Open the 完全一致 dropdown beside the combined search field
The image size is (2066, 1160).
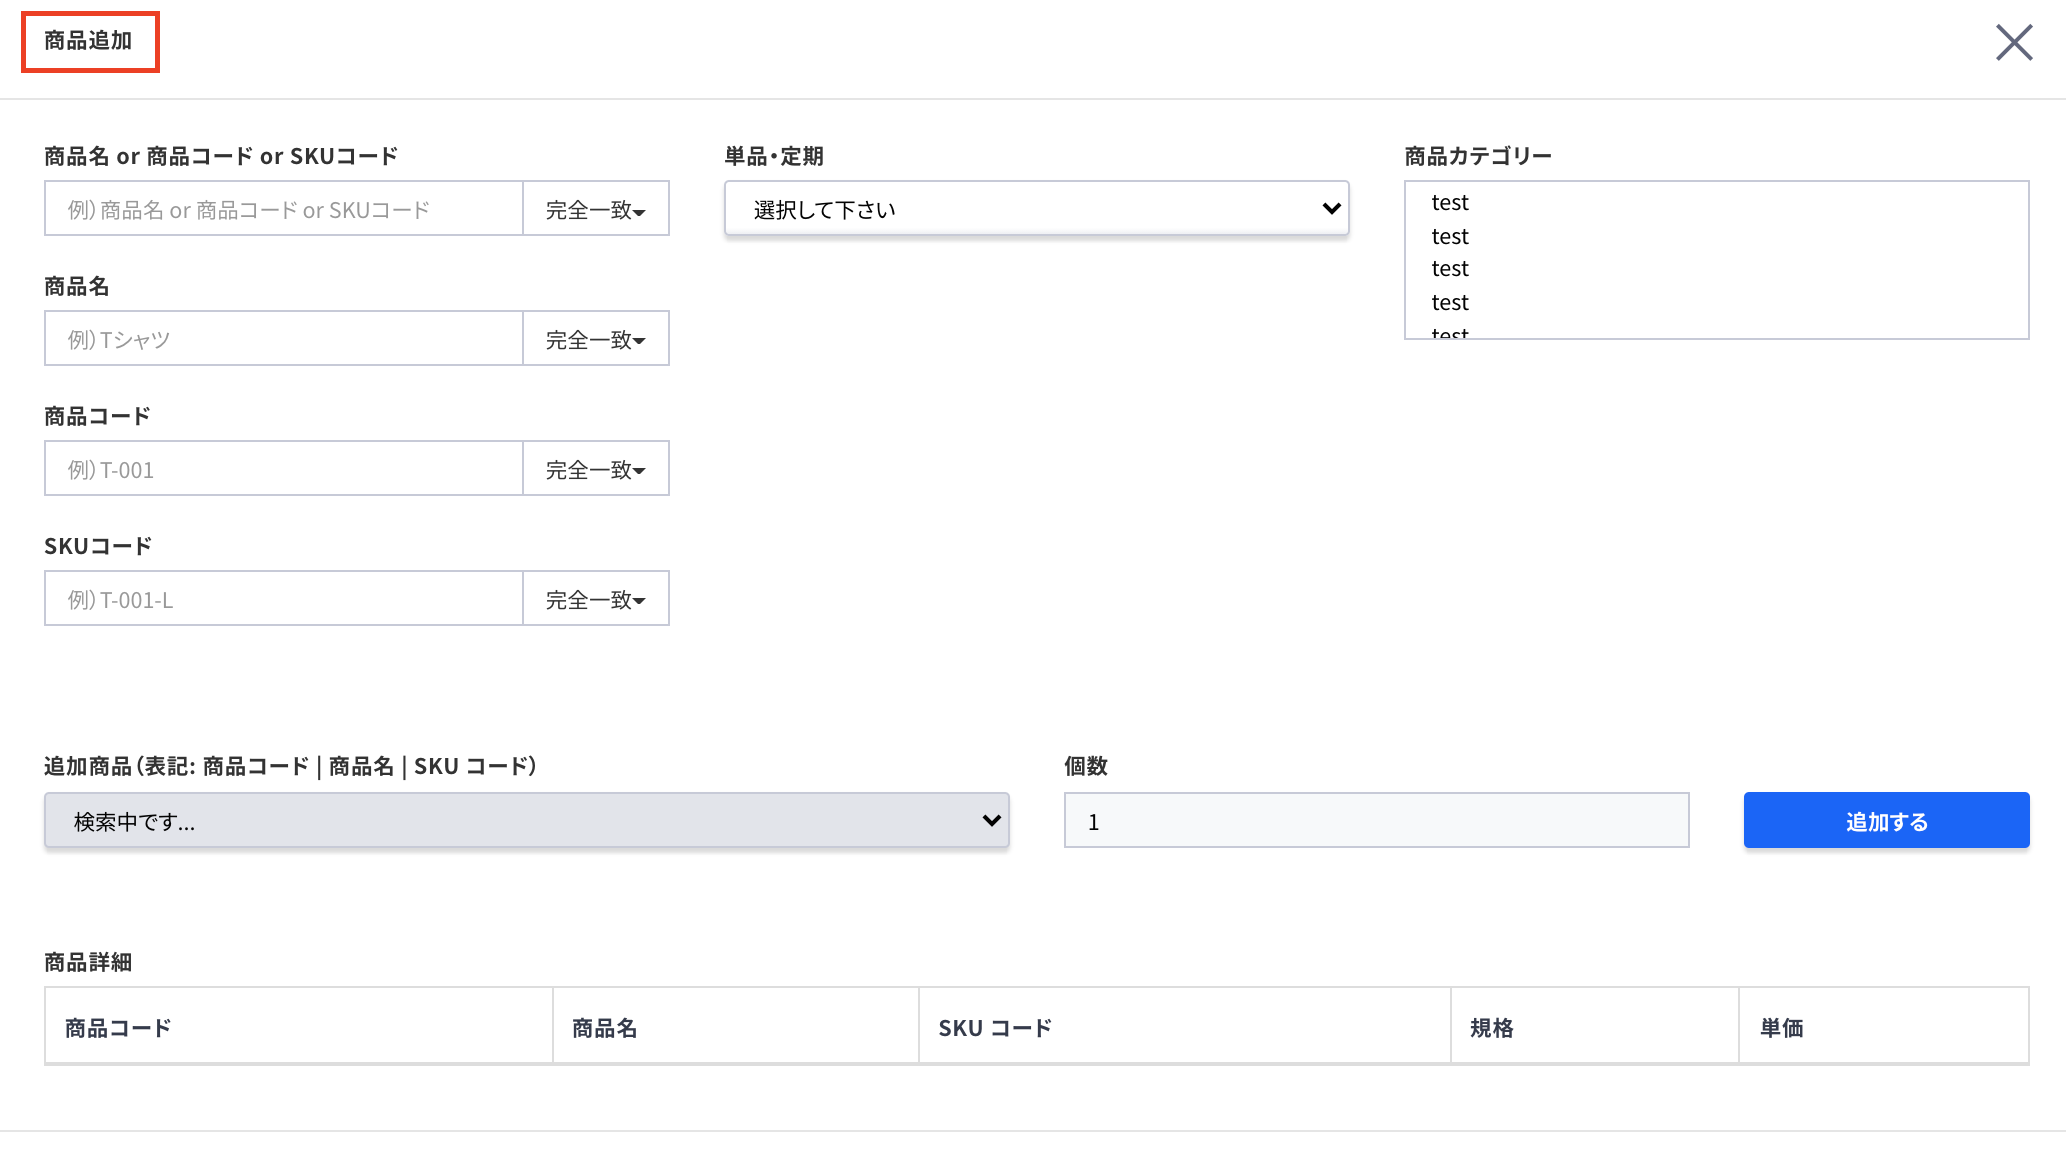click(596, 208)
